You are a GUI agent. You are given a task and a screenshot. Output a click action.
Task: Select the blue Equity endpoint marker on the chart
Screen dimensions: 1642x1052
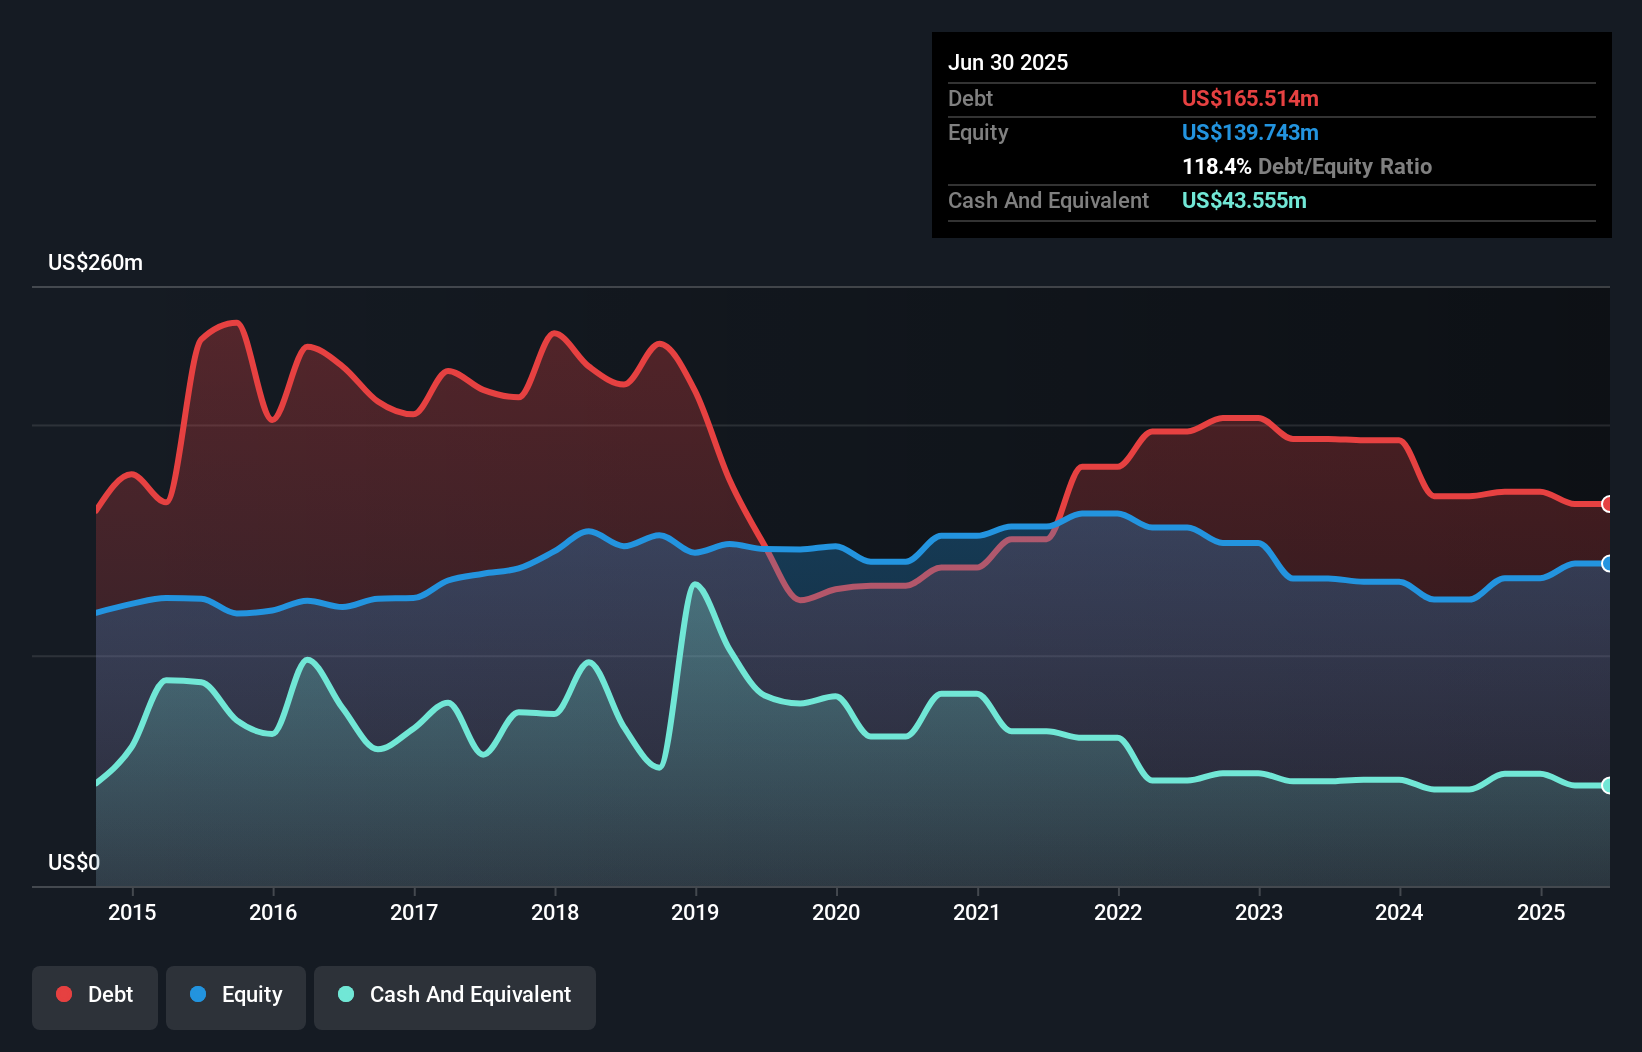[1606, 565]
